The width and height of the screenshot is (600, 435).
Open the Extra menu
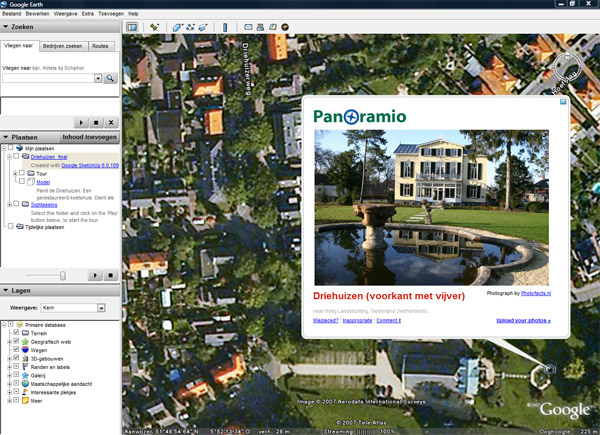point(88,14)
